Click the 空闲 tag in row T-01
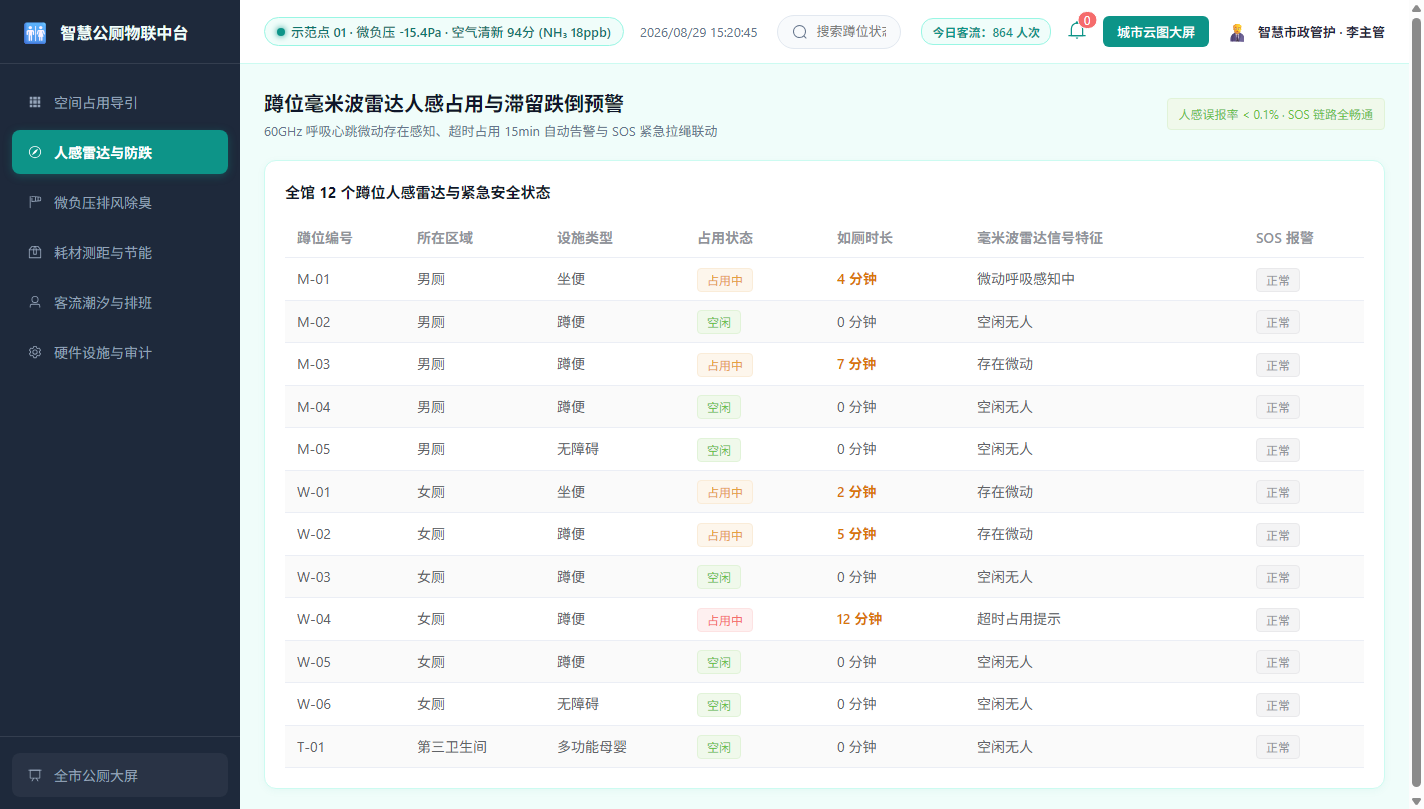The height and width of the screenshot is (809, 1424). [x=719, y=747]
